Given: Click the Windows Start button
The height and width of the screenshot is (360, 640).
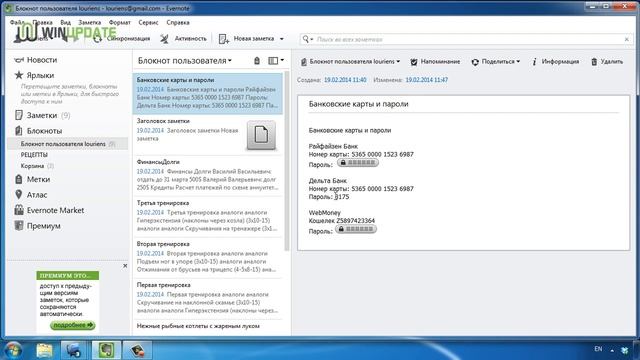Looking at the screenshot, I should coord(13,350).
